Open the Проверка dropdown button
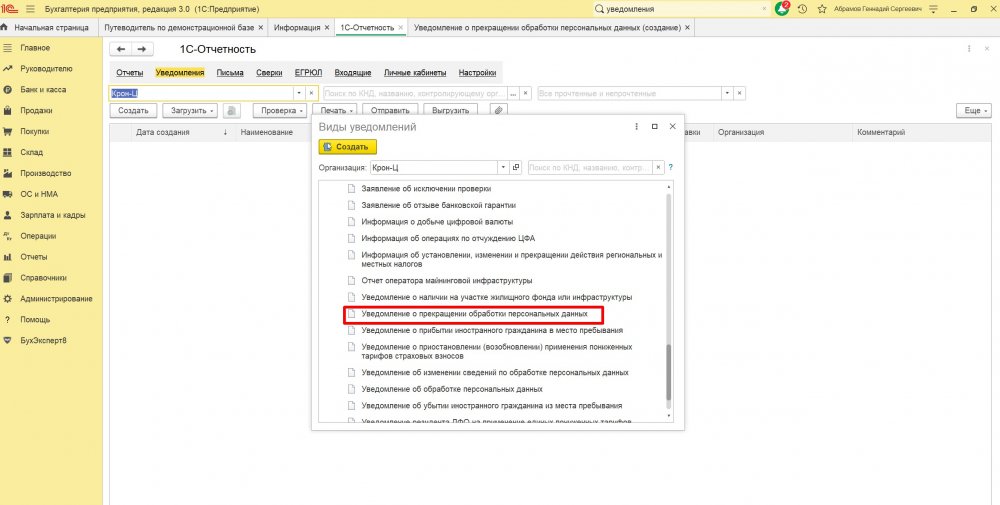 point(280,111)
